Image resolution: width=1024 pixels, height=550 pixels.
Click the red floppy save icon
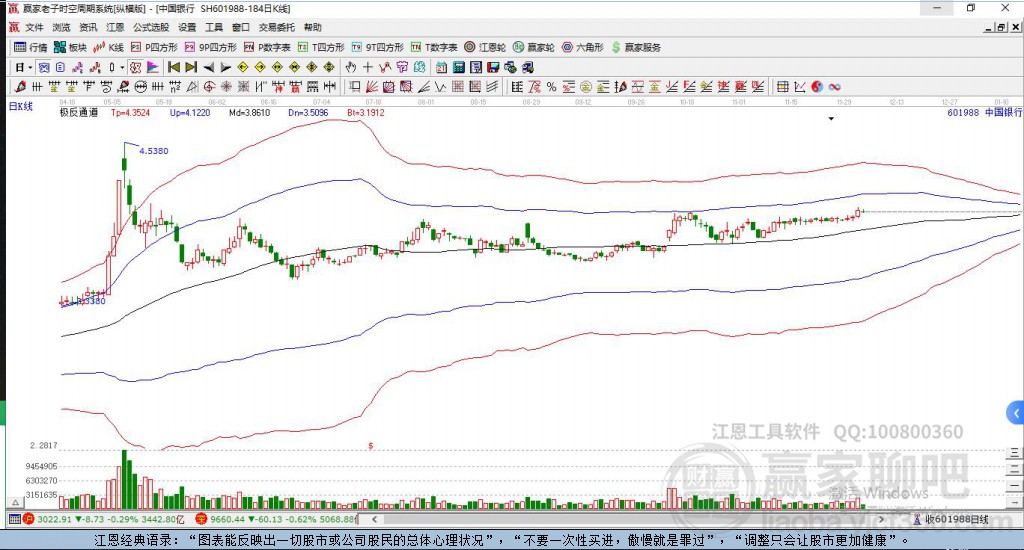493,67
